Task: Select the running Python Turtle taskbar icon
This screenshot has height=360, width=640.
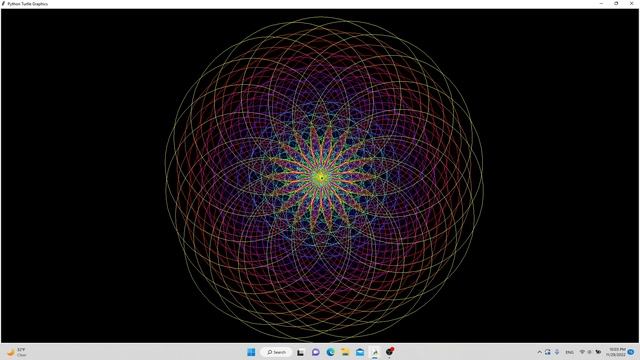Action: 374,352
